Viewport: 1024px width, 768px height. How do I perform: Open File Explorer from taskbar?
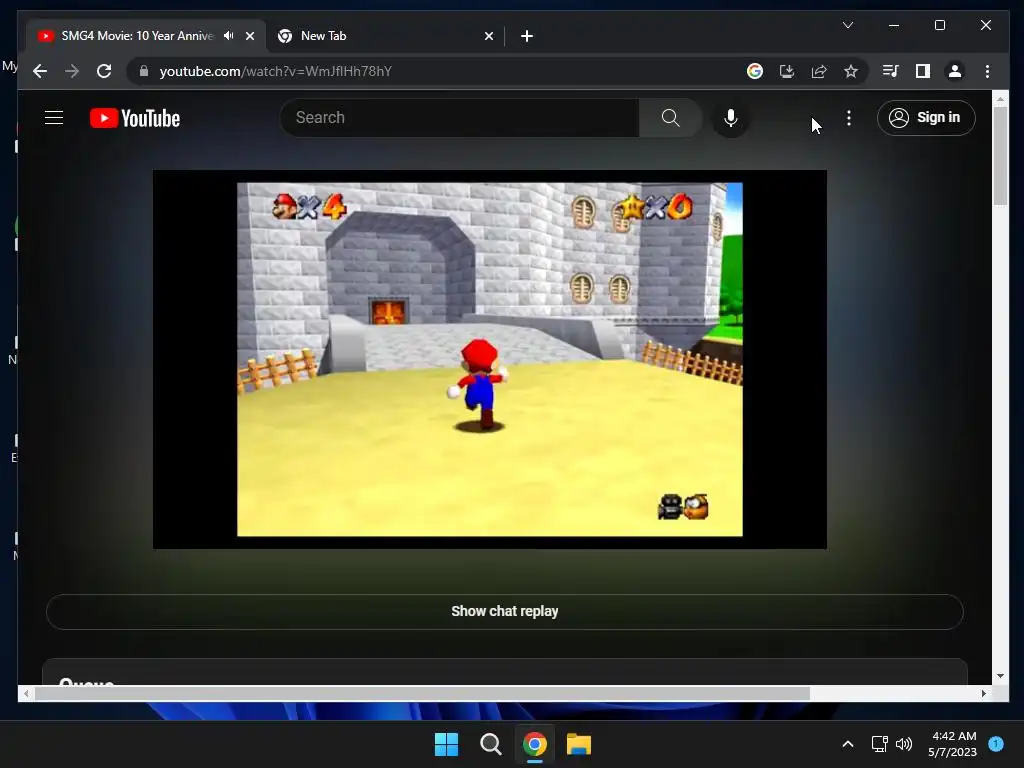point(579,744)
